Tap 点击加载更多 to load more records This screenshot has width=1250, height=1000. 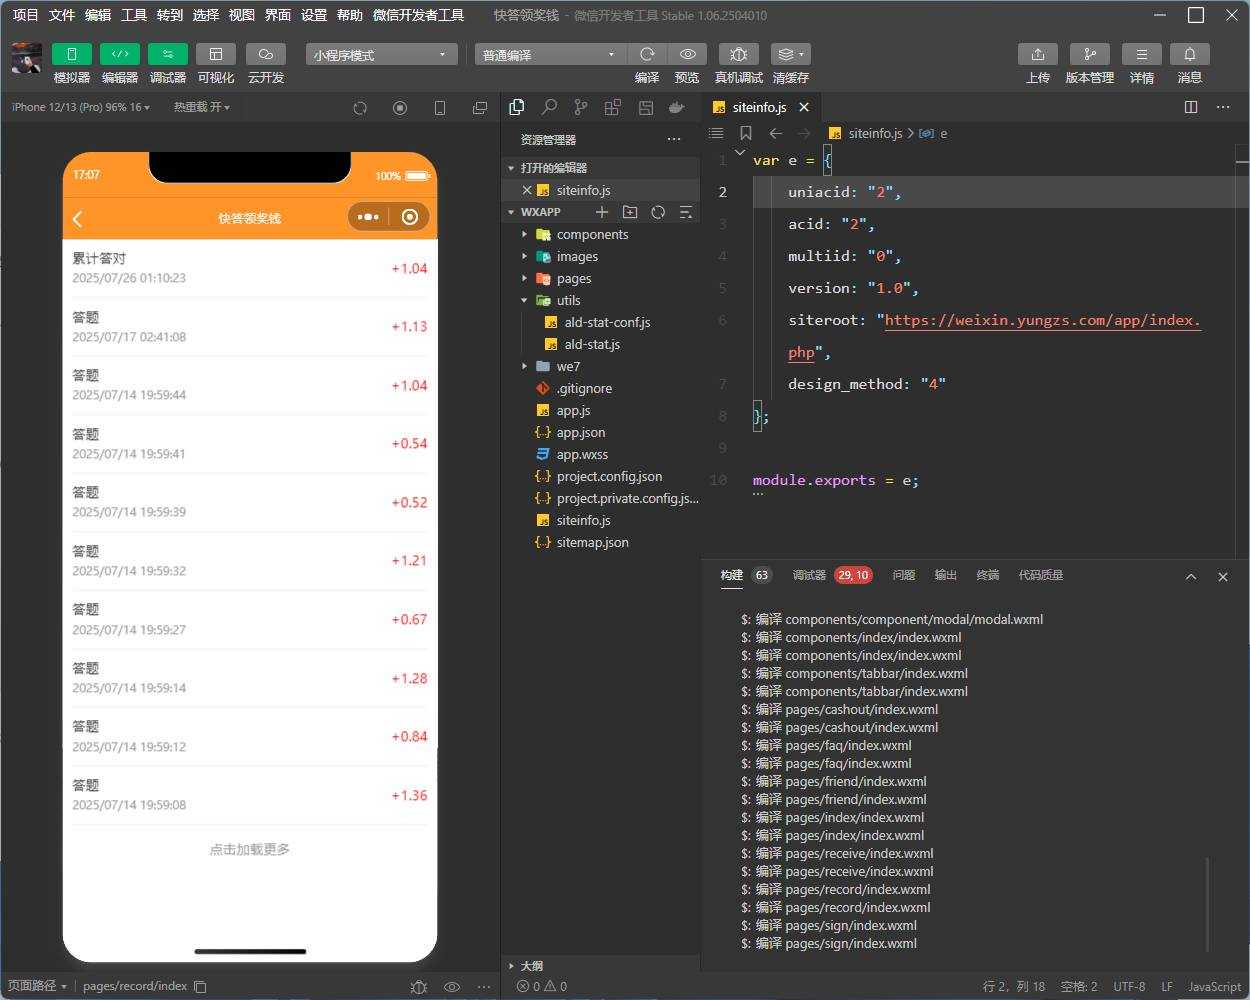tap(250, 849)
